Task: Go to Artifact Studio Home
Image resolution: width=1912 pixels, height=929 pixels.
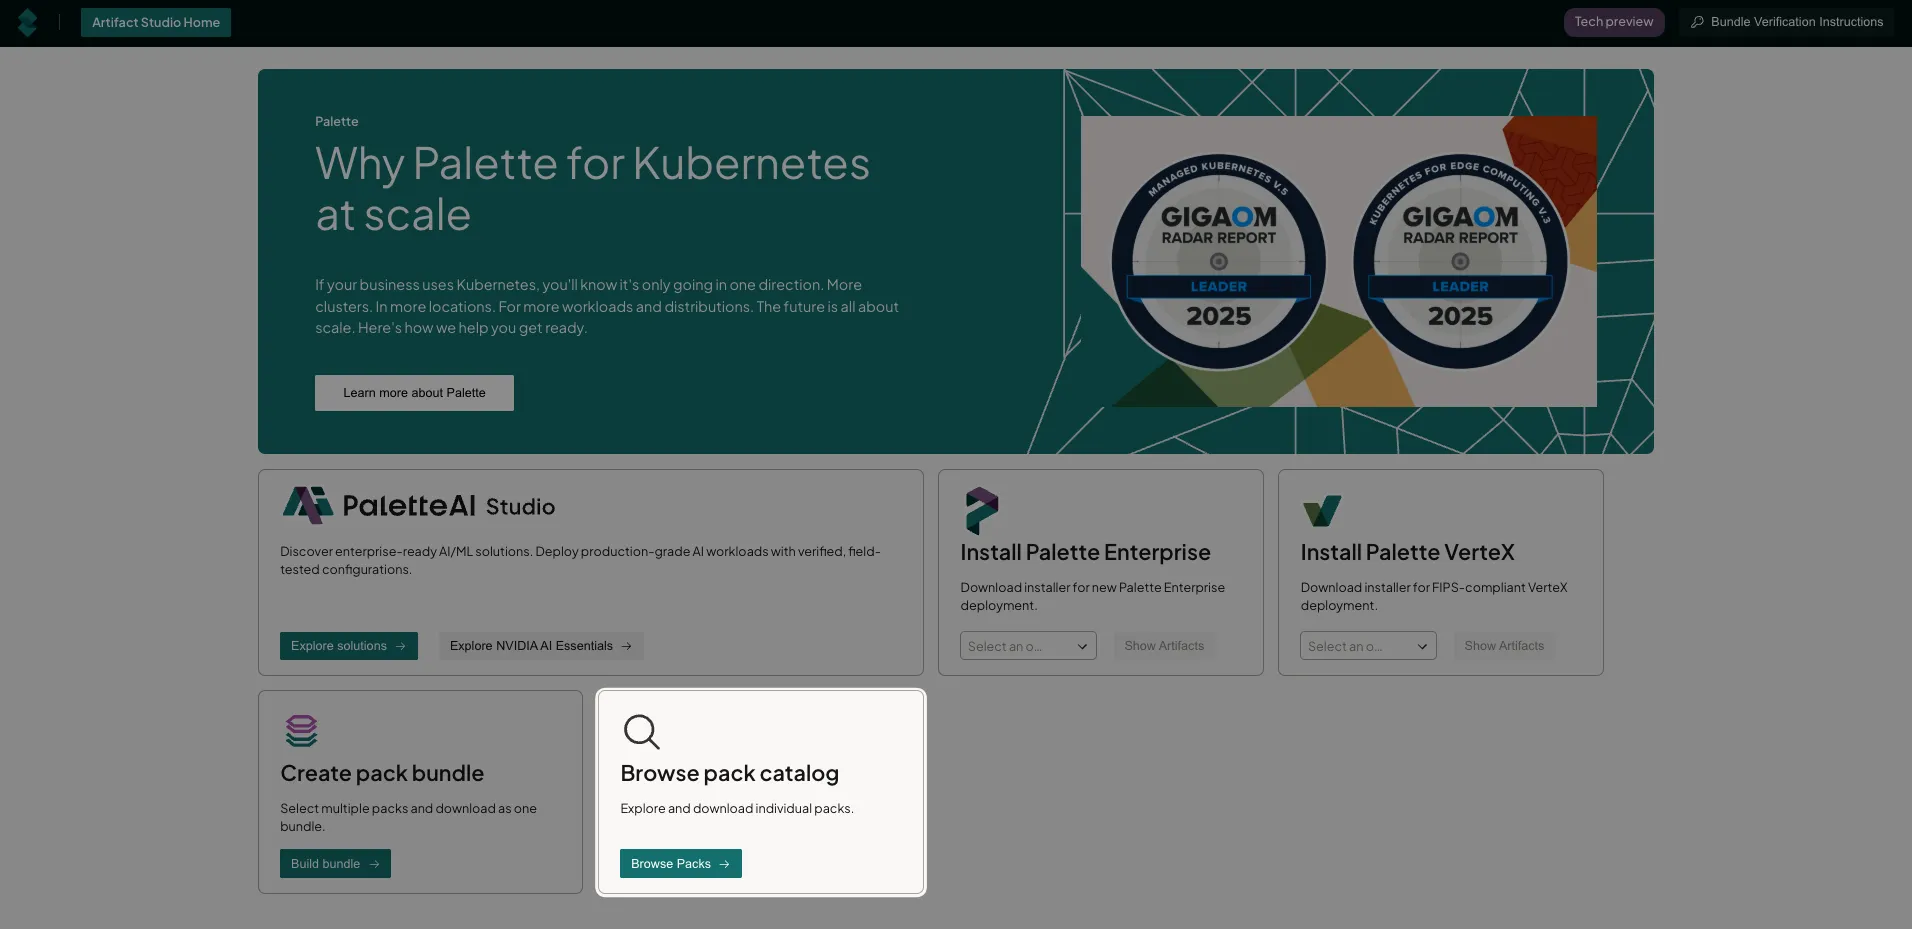Action: coord(156,23)
